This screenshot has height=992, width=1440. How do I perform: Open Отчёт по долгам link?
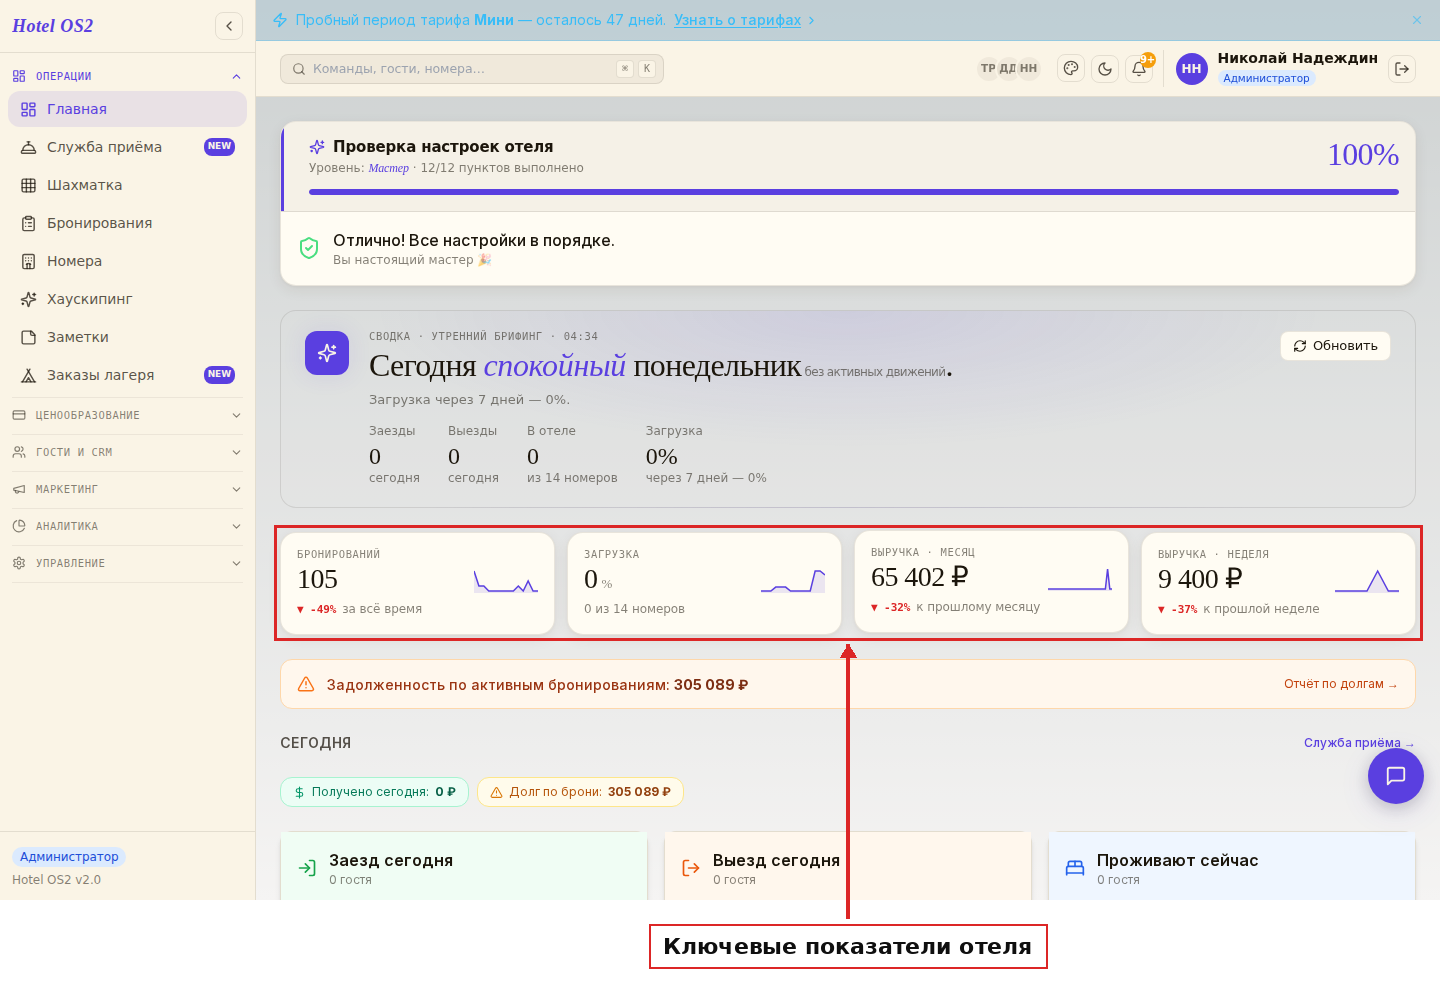pyautogui.click(x=1341, y=684)
